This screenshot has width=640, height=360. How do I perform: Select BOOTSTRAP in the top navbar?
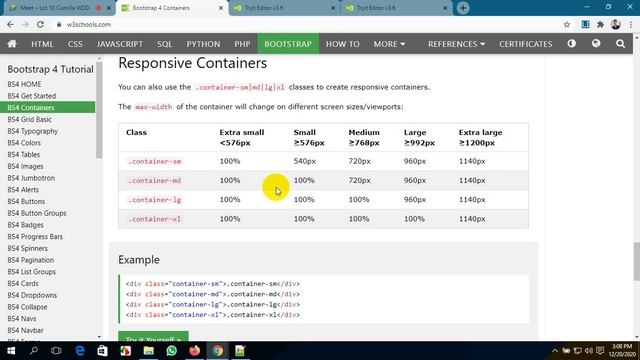[288, 44]
